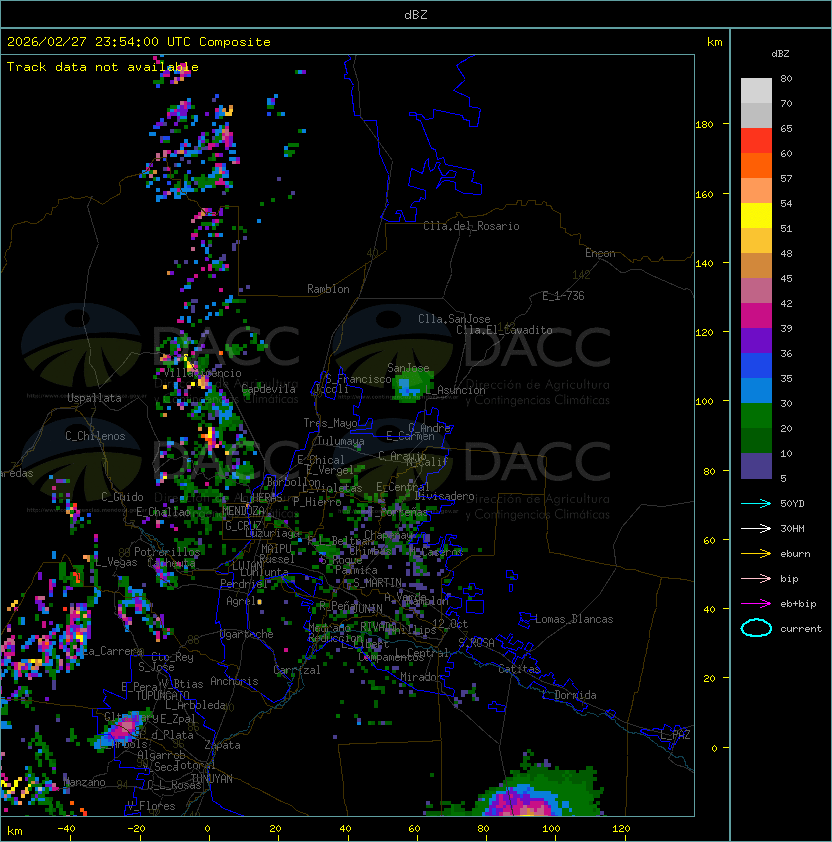Click the '120' tick on the bottom axis
Screen dimensions: 832x842
coord(621,829)
